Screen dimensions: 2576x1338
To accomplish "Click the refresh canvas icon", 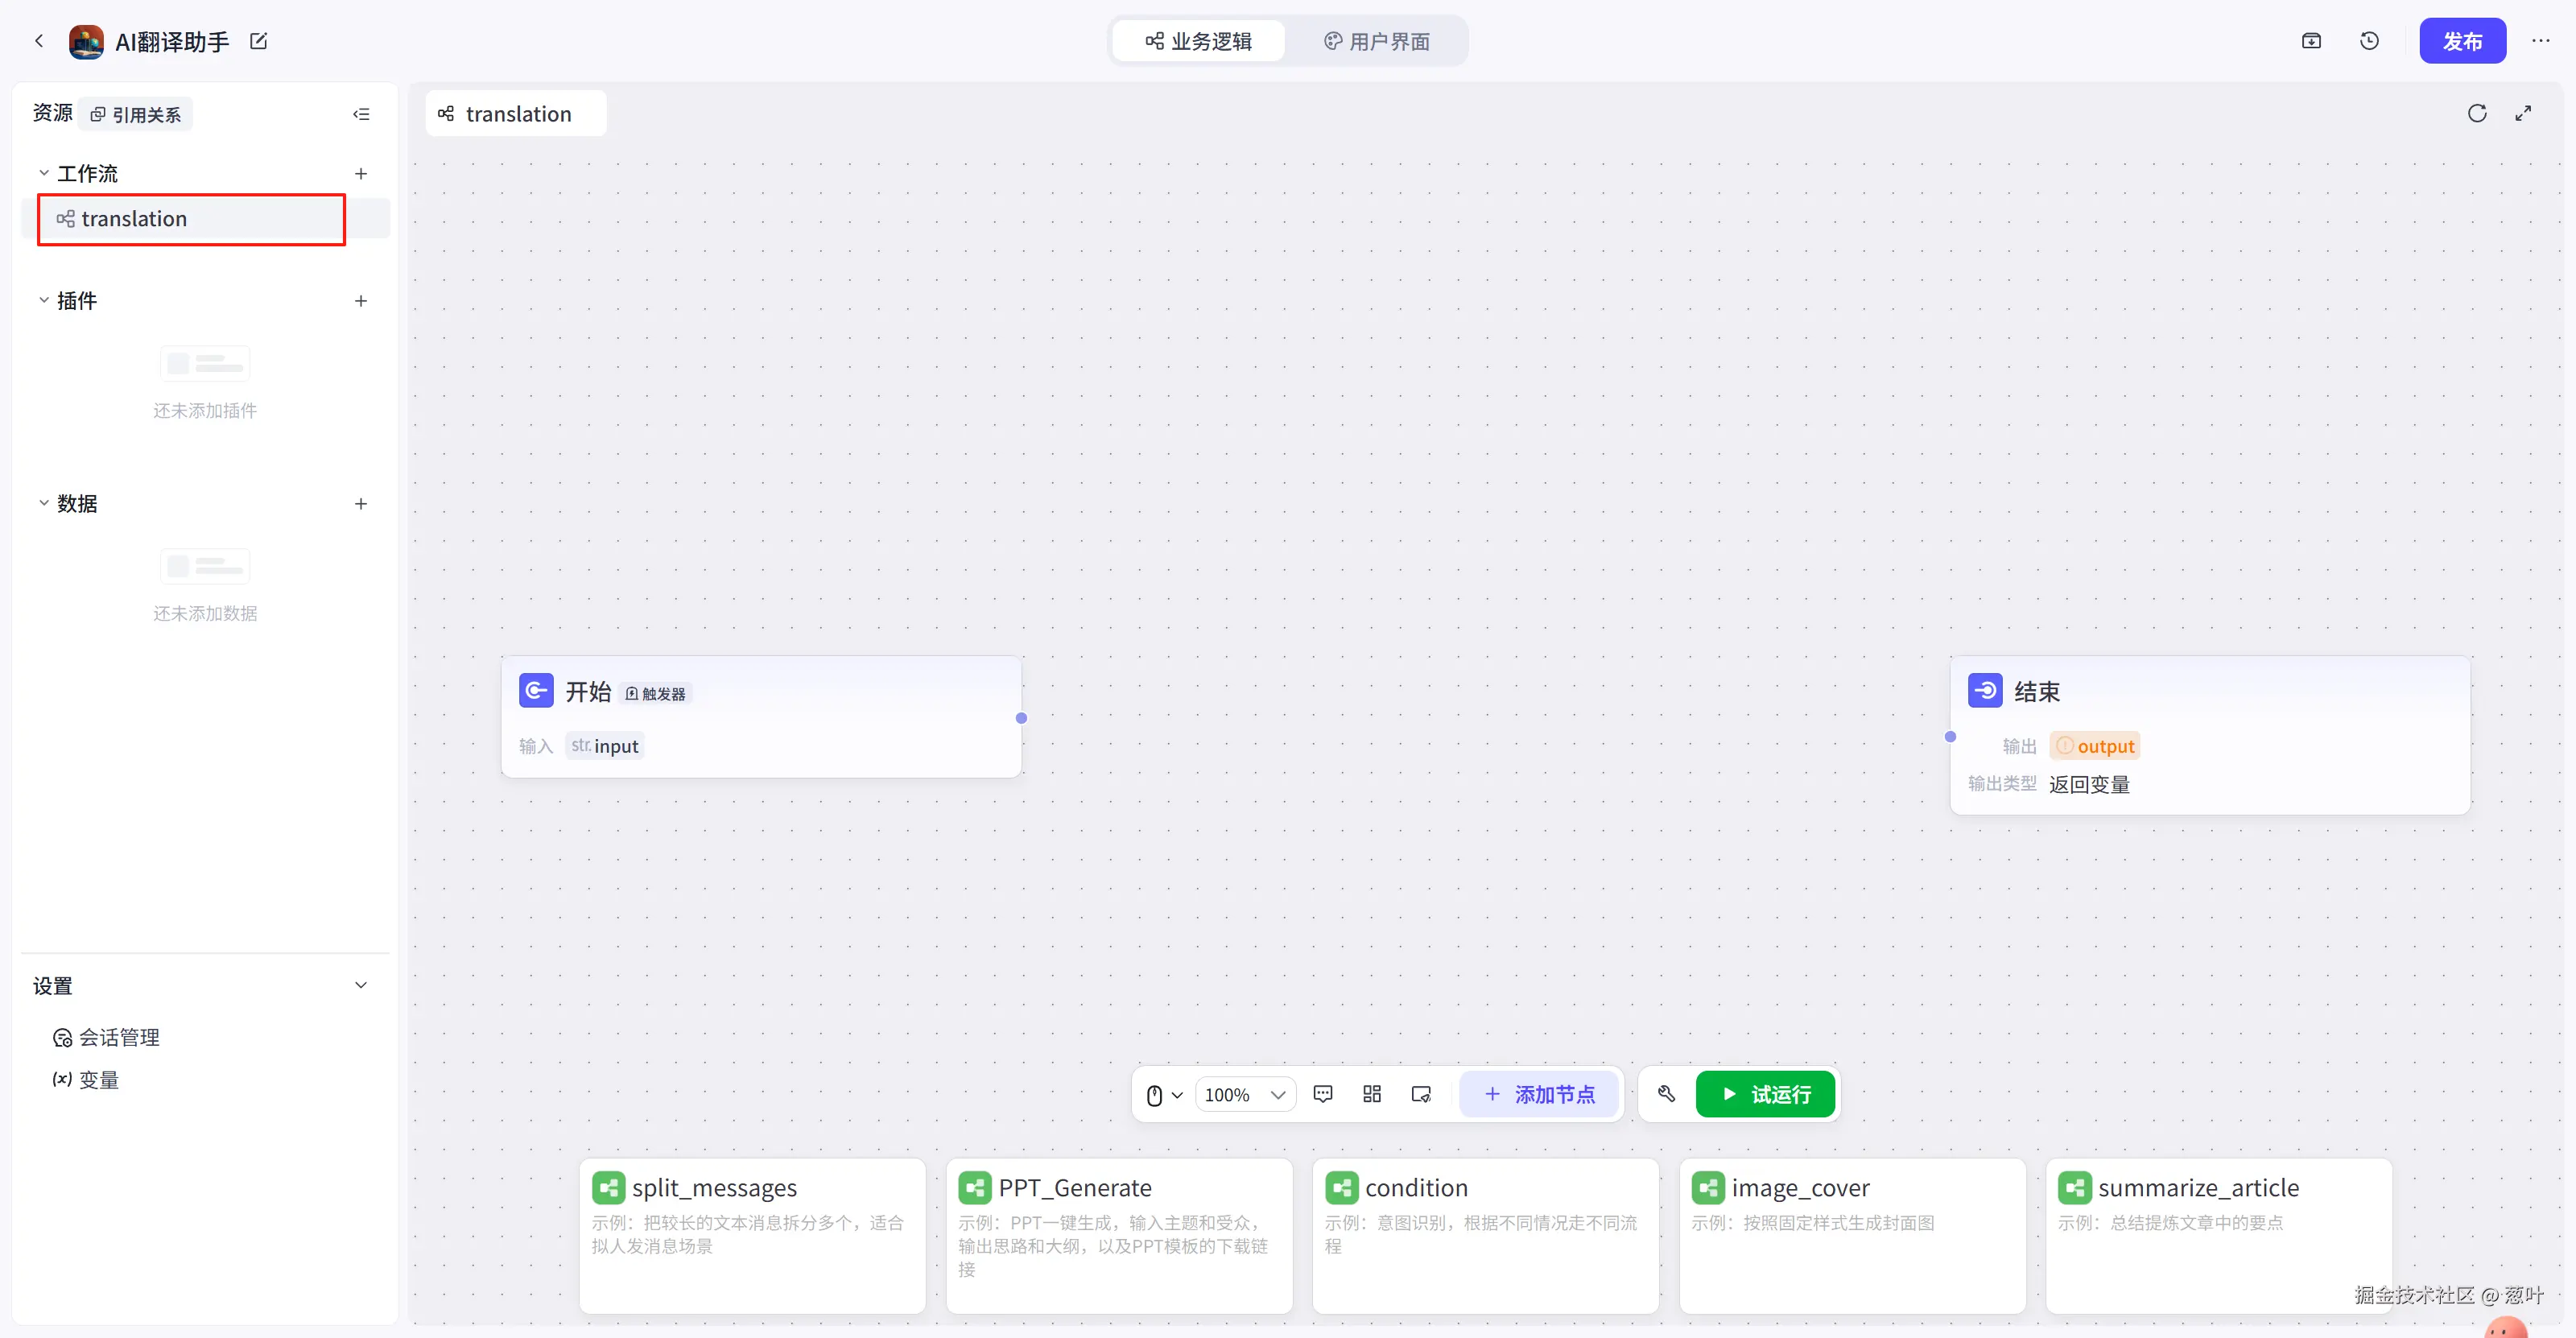I will (2476, 113).
